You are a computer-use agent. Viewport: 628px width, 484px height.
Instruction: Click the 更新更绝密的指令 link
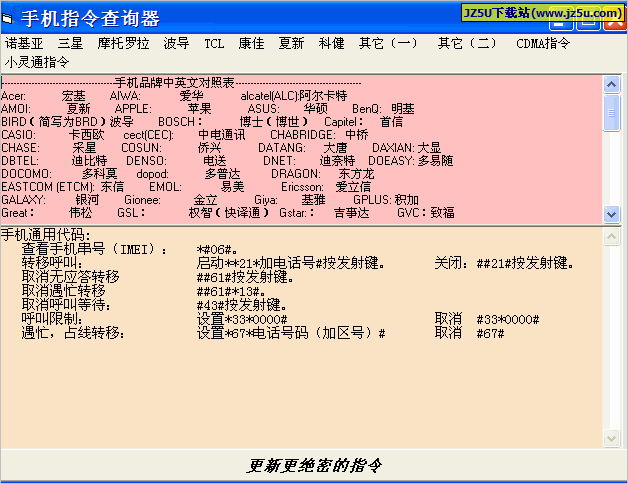coord(314,466)
